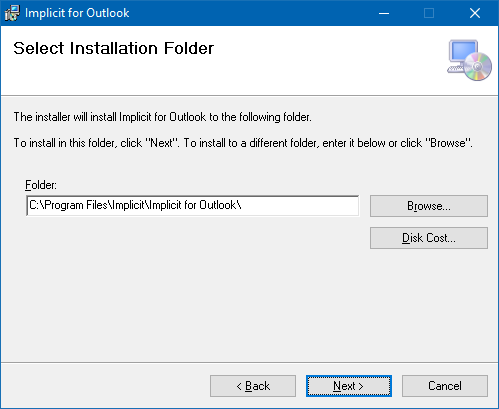Go back with the < Back button
The width and height of the screenshot is (499, 409).
pyautogui.click(x=253, y=386)
